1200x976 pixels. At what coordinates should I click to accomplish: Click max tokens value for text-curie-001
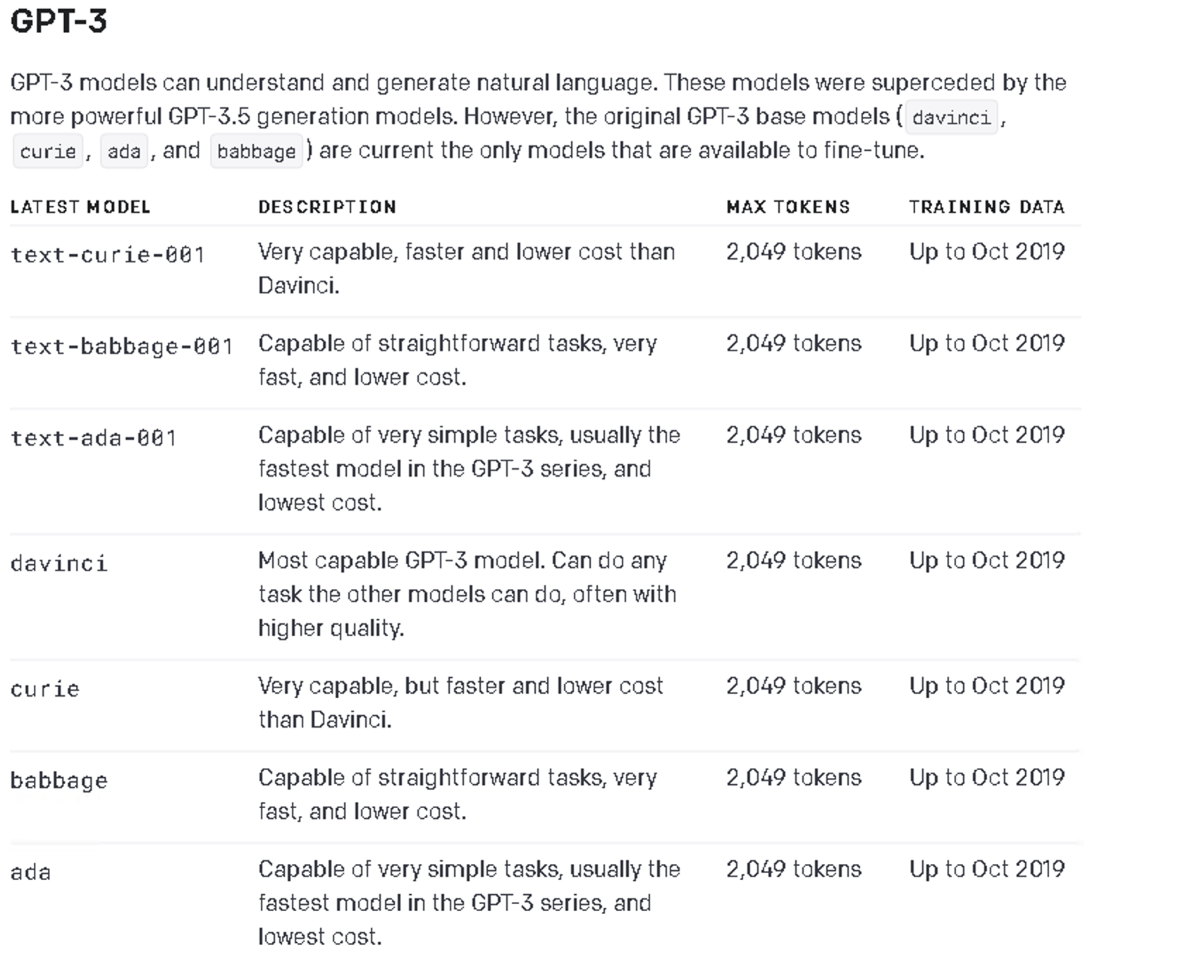[793, 252]
